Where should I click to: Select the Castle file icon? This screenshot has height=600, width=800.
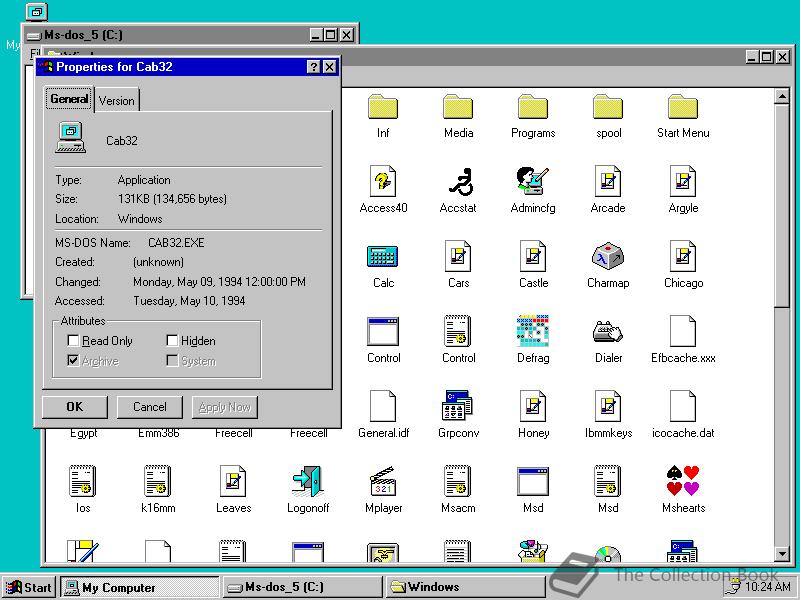click(x=533, y=257)
